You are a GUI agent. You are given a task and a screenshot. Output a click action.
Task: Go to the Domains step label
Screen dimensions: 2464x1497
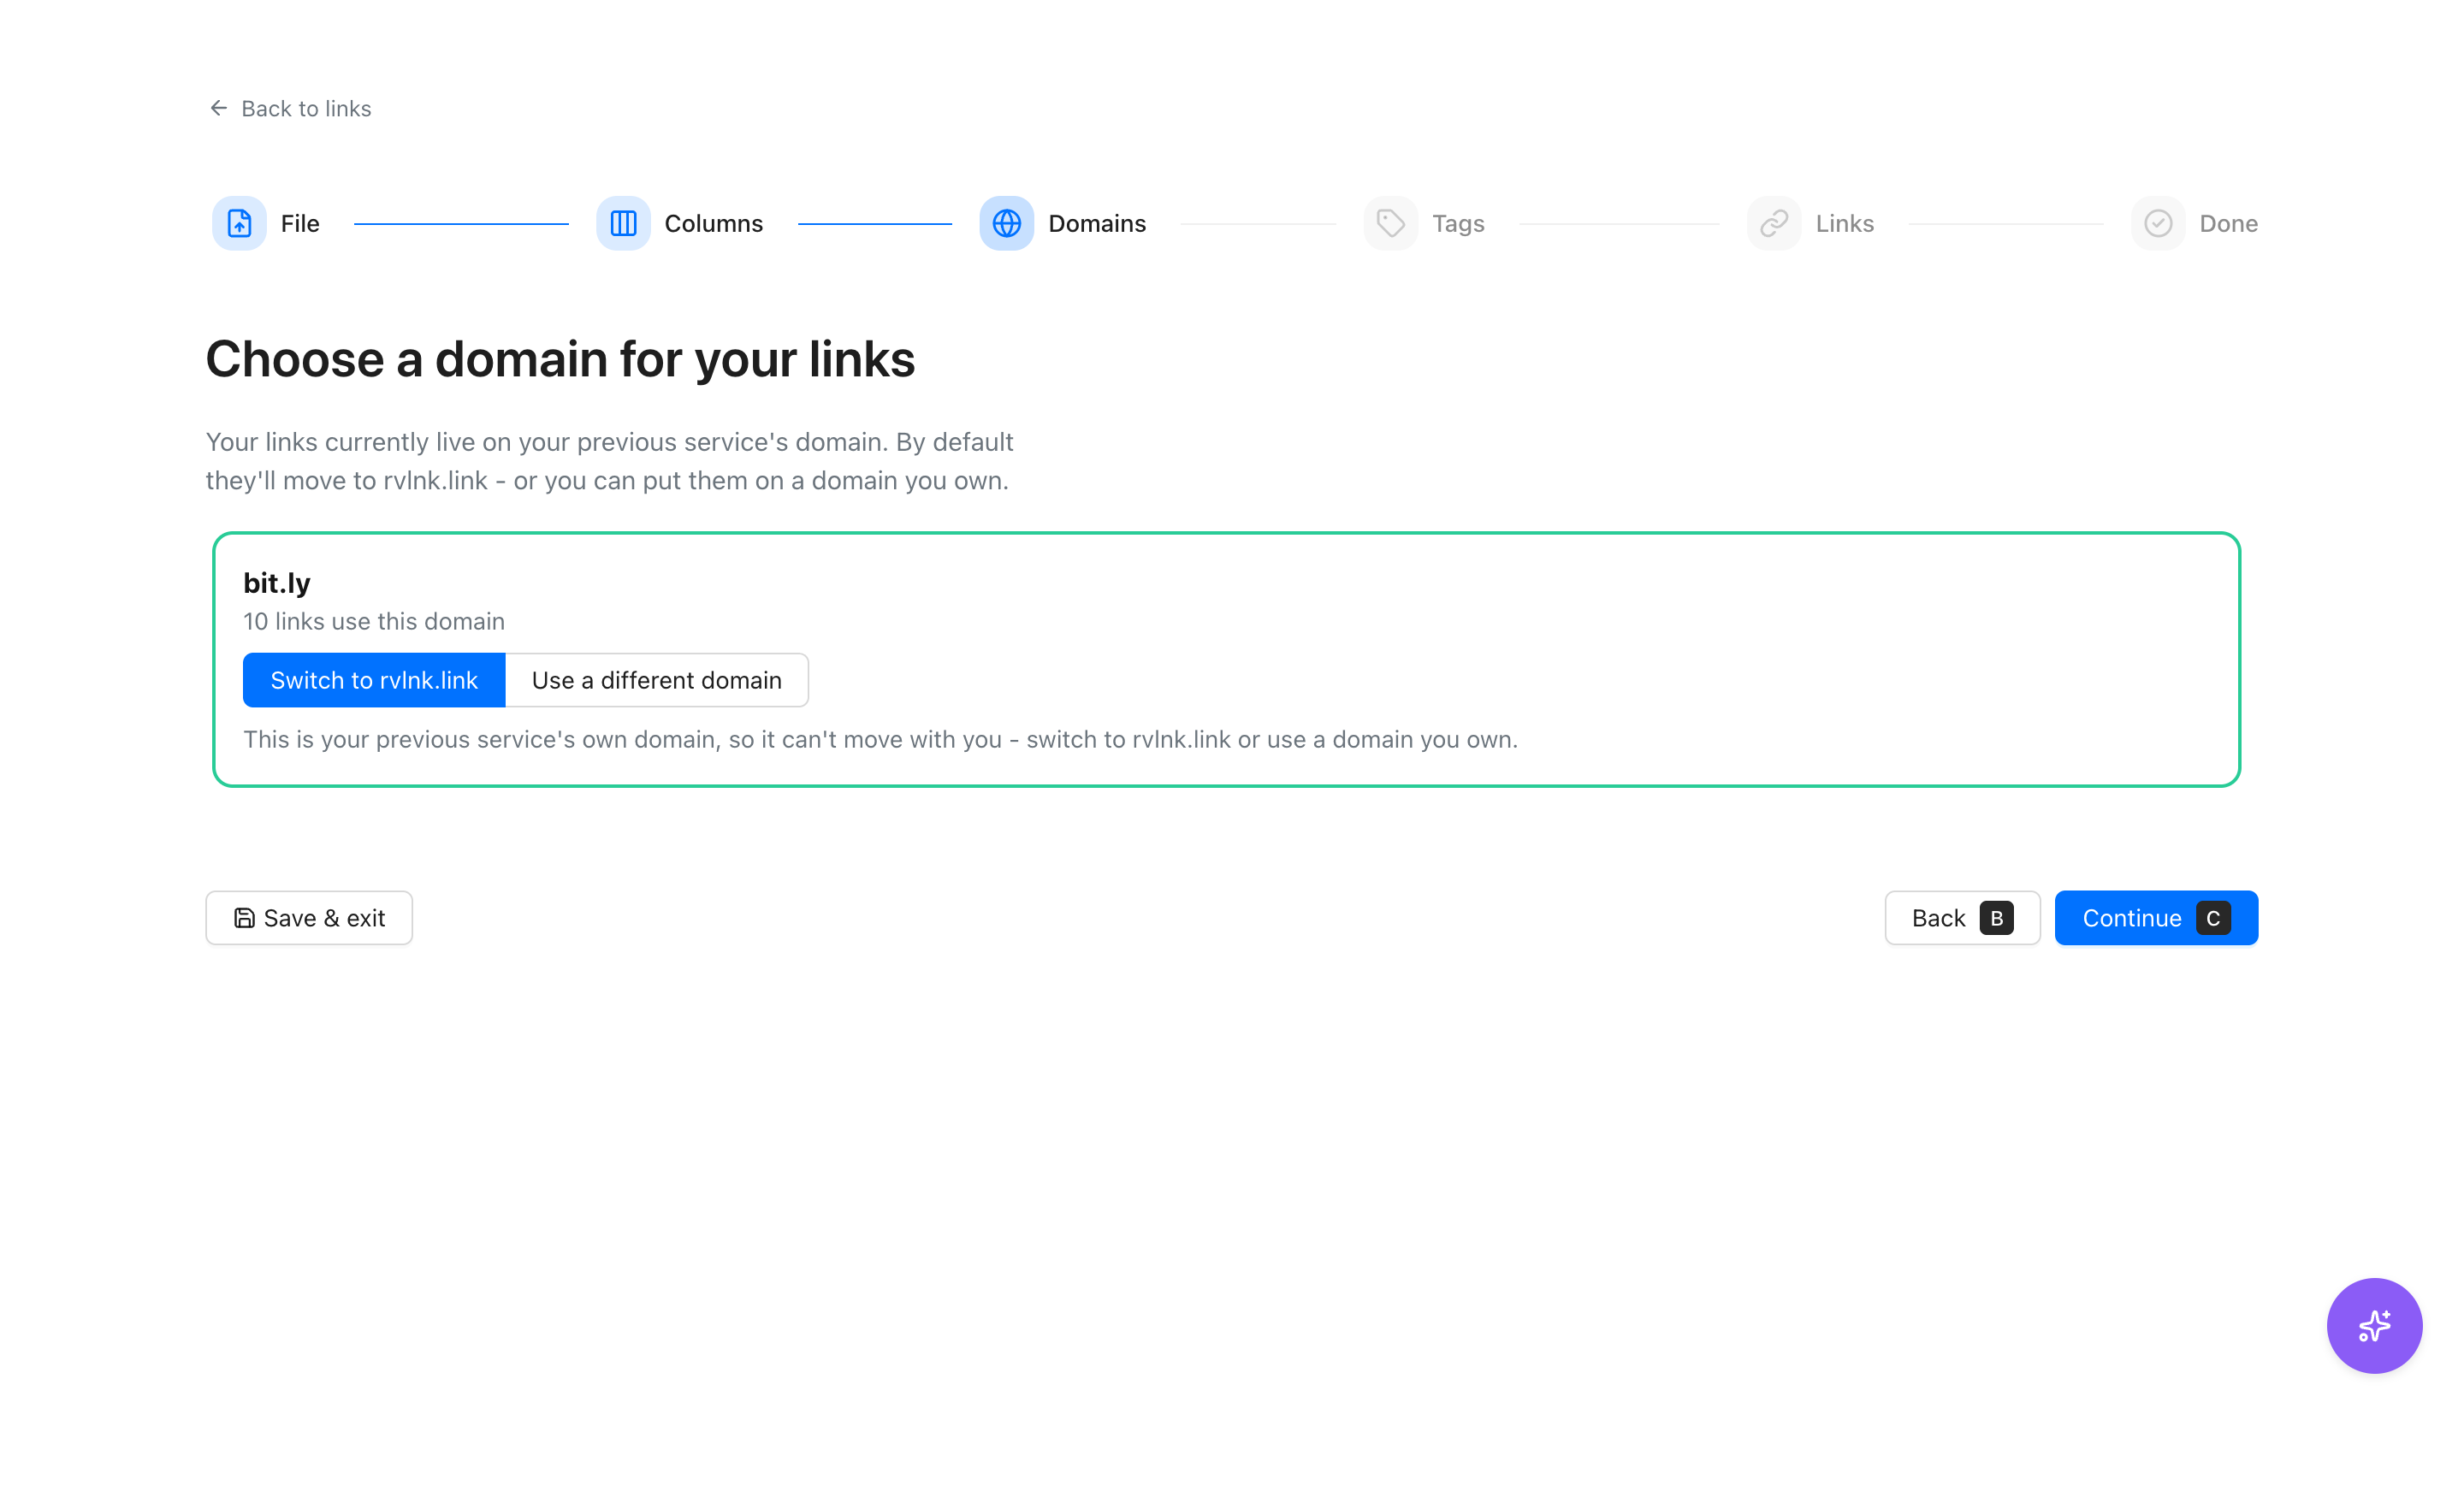tap(1097, 223)
